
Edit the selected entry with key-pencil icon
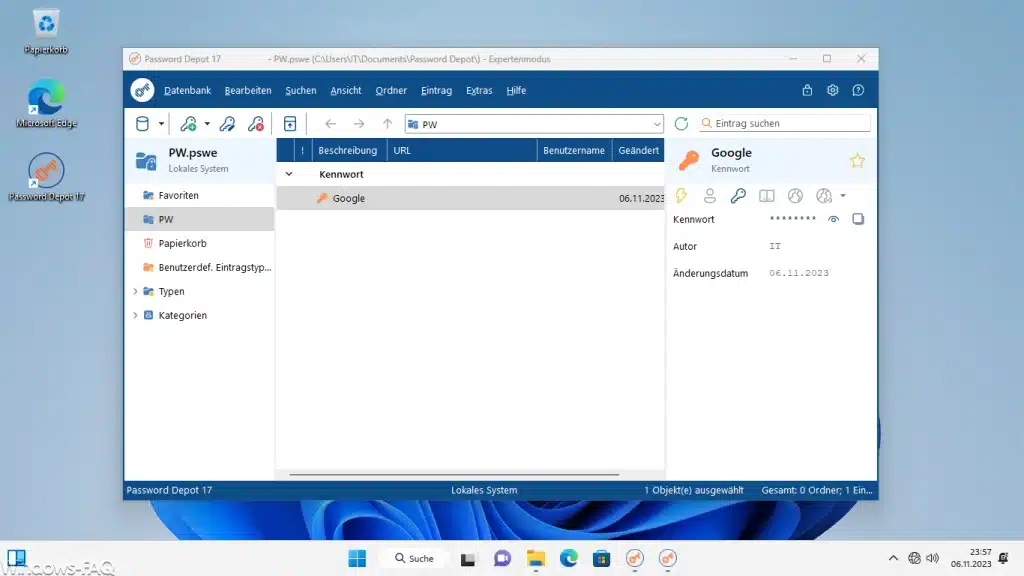click(x=227, y=123)
